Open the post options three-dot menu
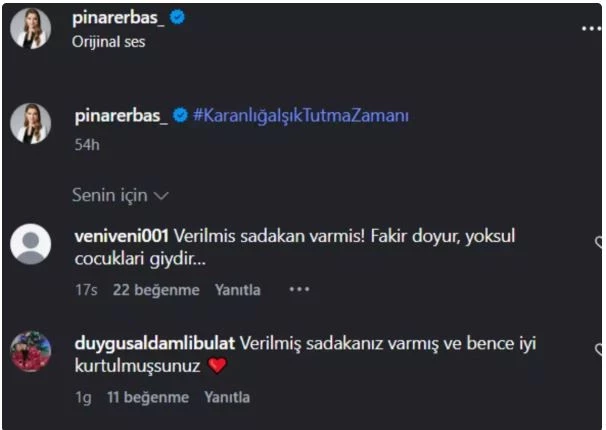 click(x=590, y=29)
